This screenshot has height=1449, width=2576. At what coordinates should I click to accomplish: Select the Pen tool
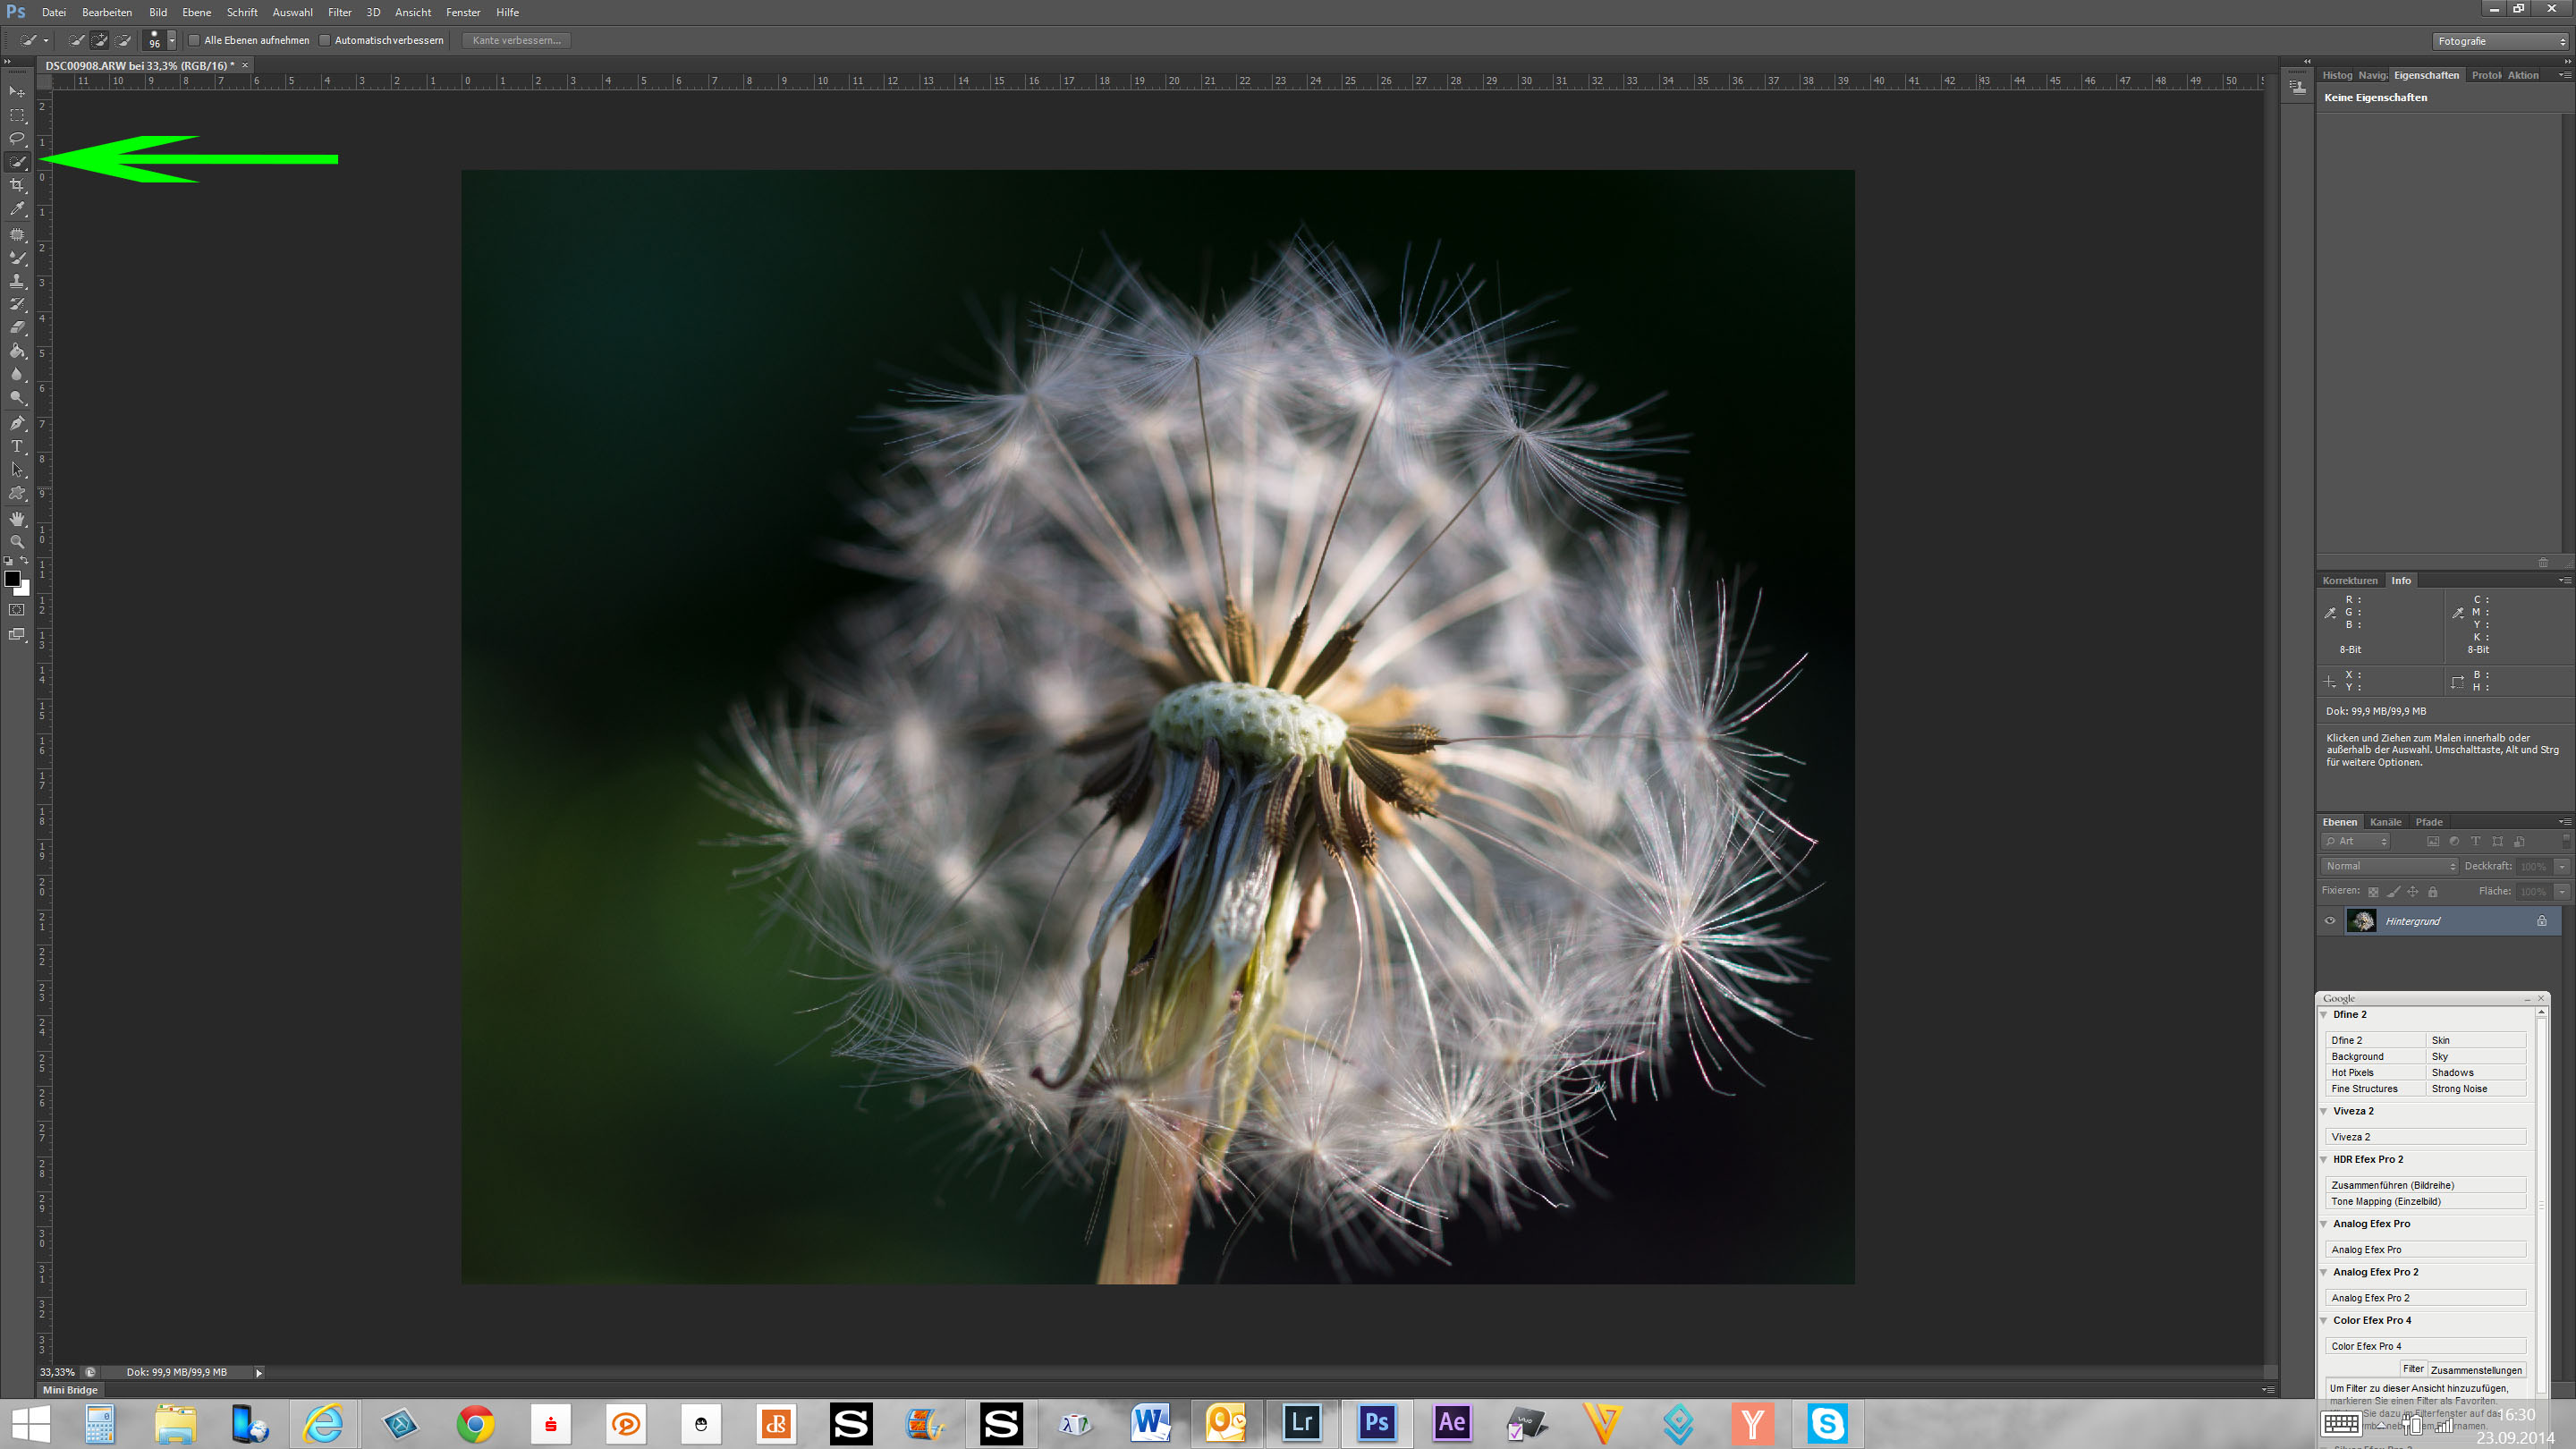[17, 422]
